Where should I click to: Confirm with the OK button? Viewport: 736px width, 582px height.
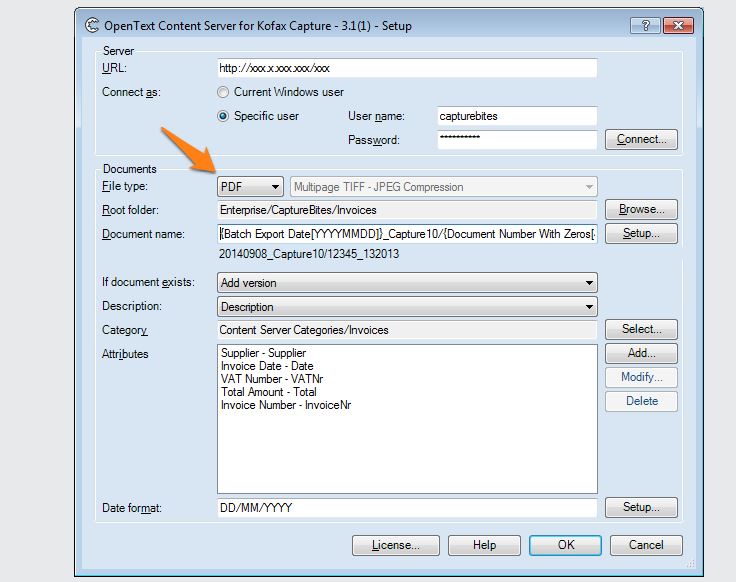click(x=566, y=545)
